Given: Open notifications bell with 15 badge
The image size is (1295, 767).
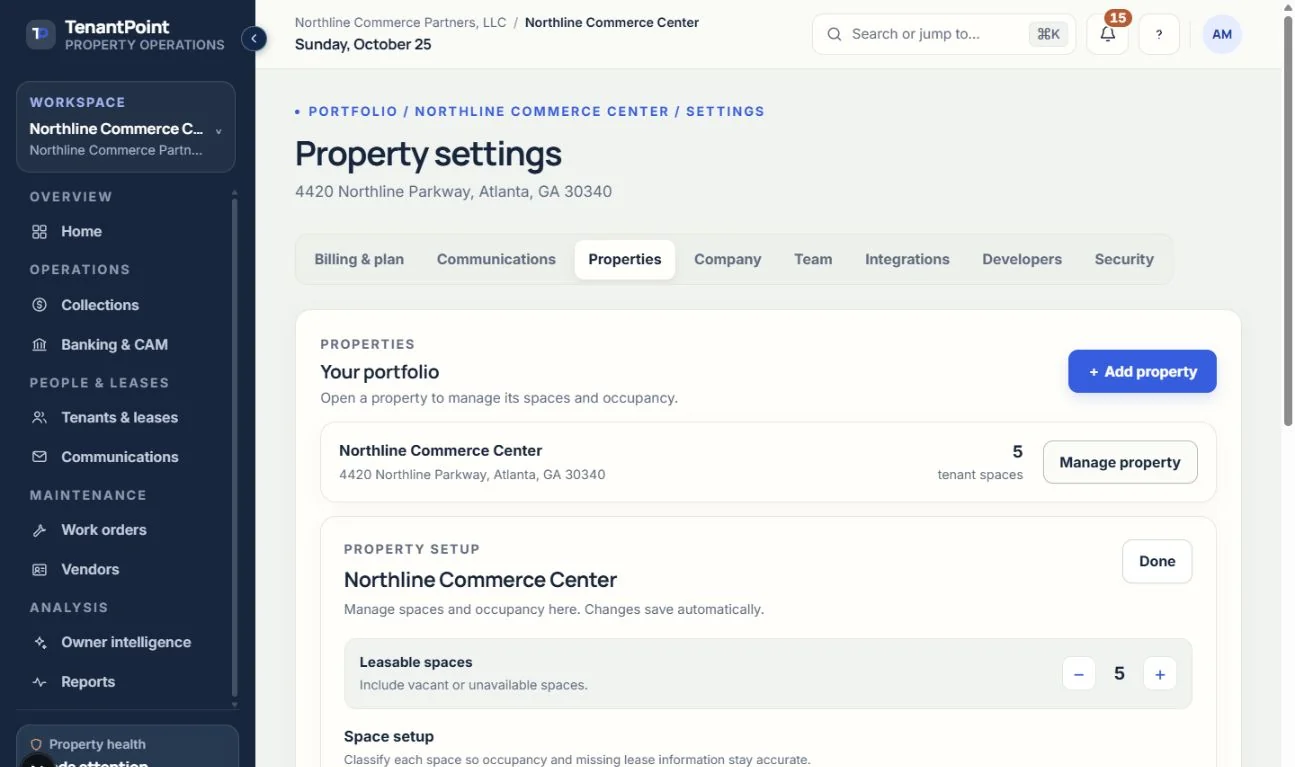Looking at the screenshot, I should pyautogui.click(x=1107, y=34).
